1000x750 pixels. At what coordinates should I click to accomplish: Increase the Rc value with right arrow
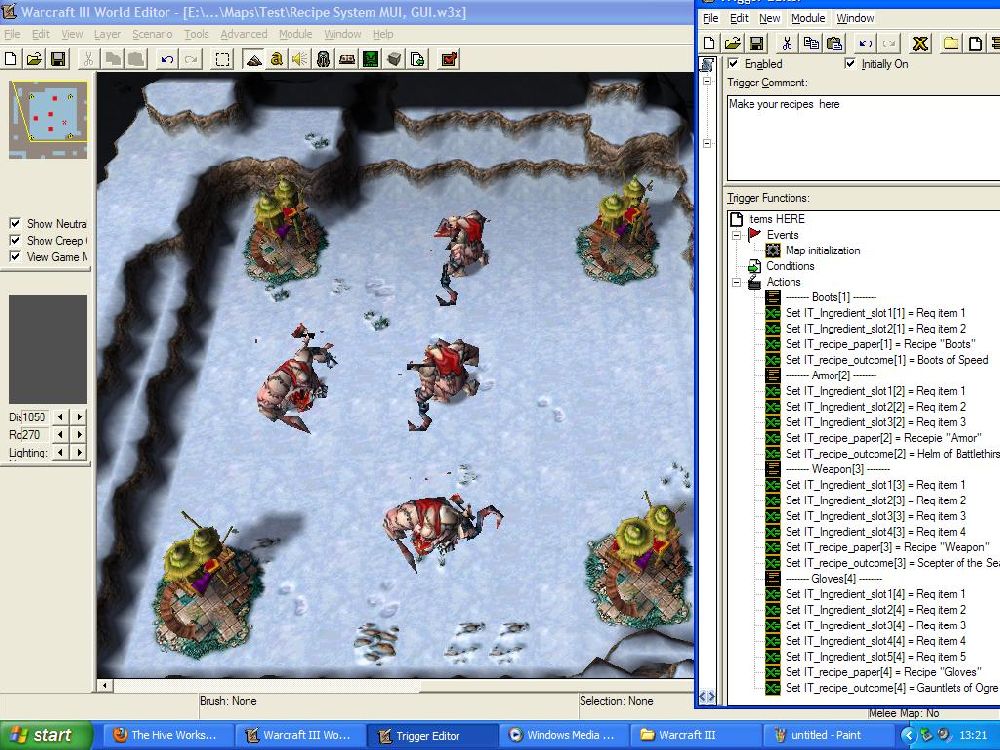79,435
